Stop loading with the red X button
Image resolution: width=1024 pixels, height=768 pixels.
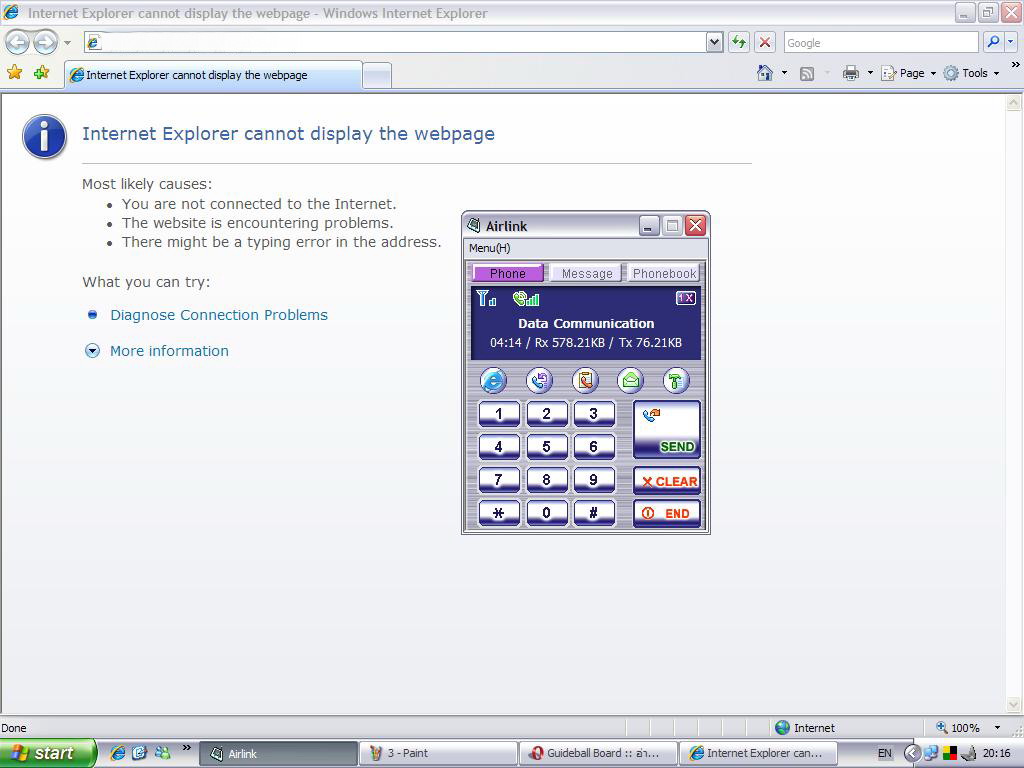tap(764, 42)
